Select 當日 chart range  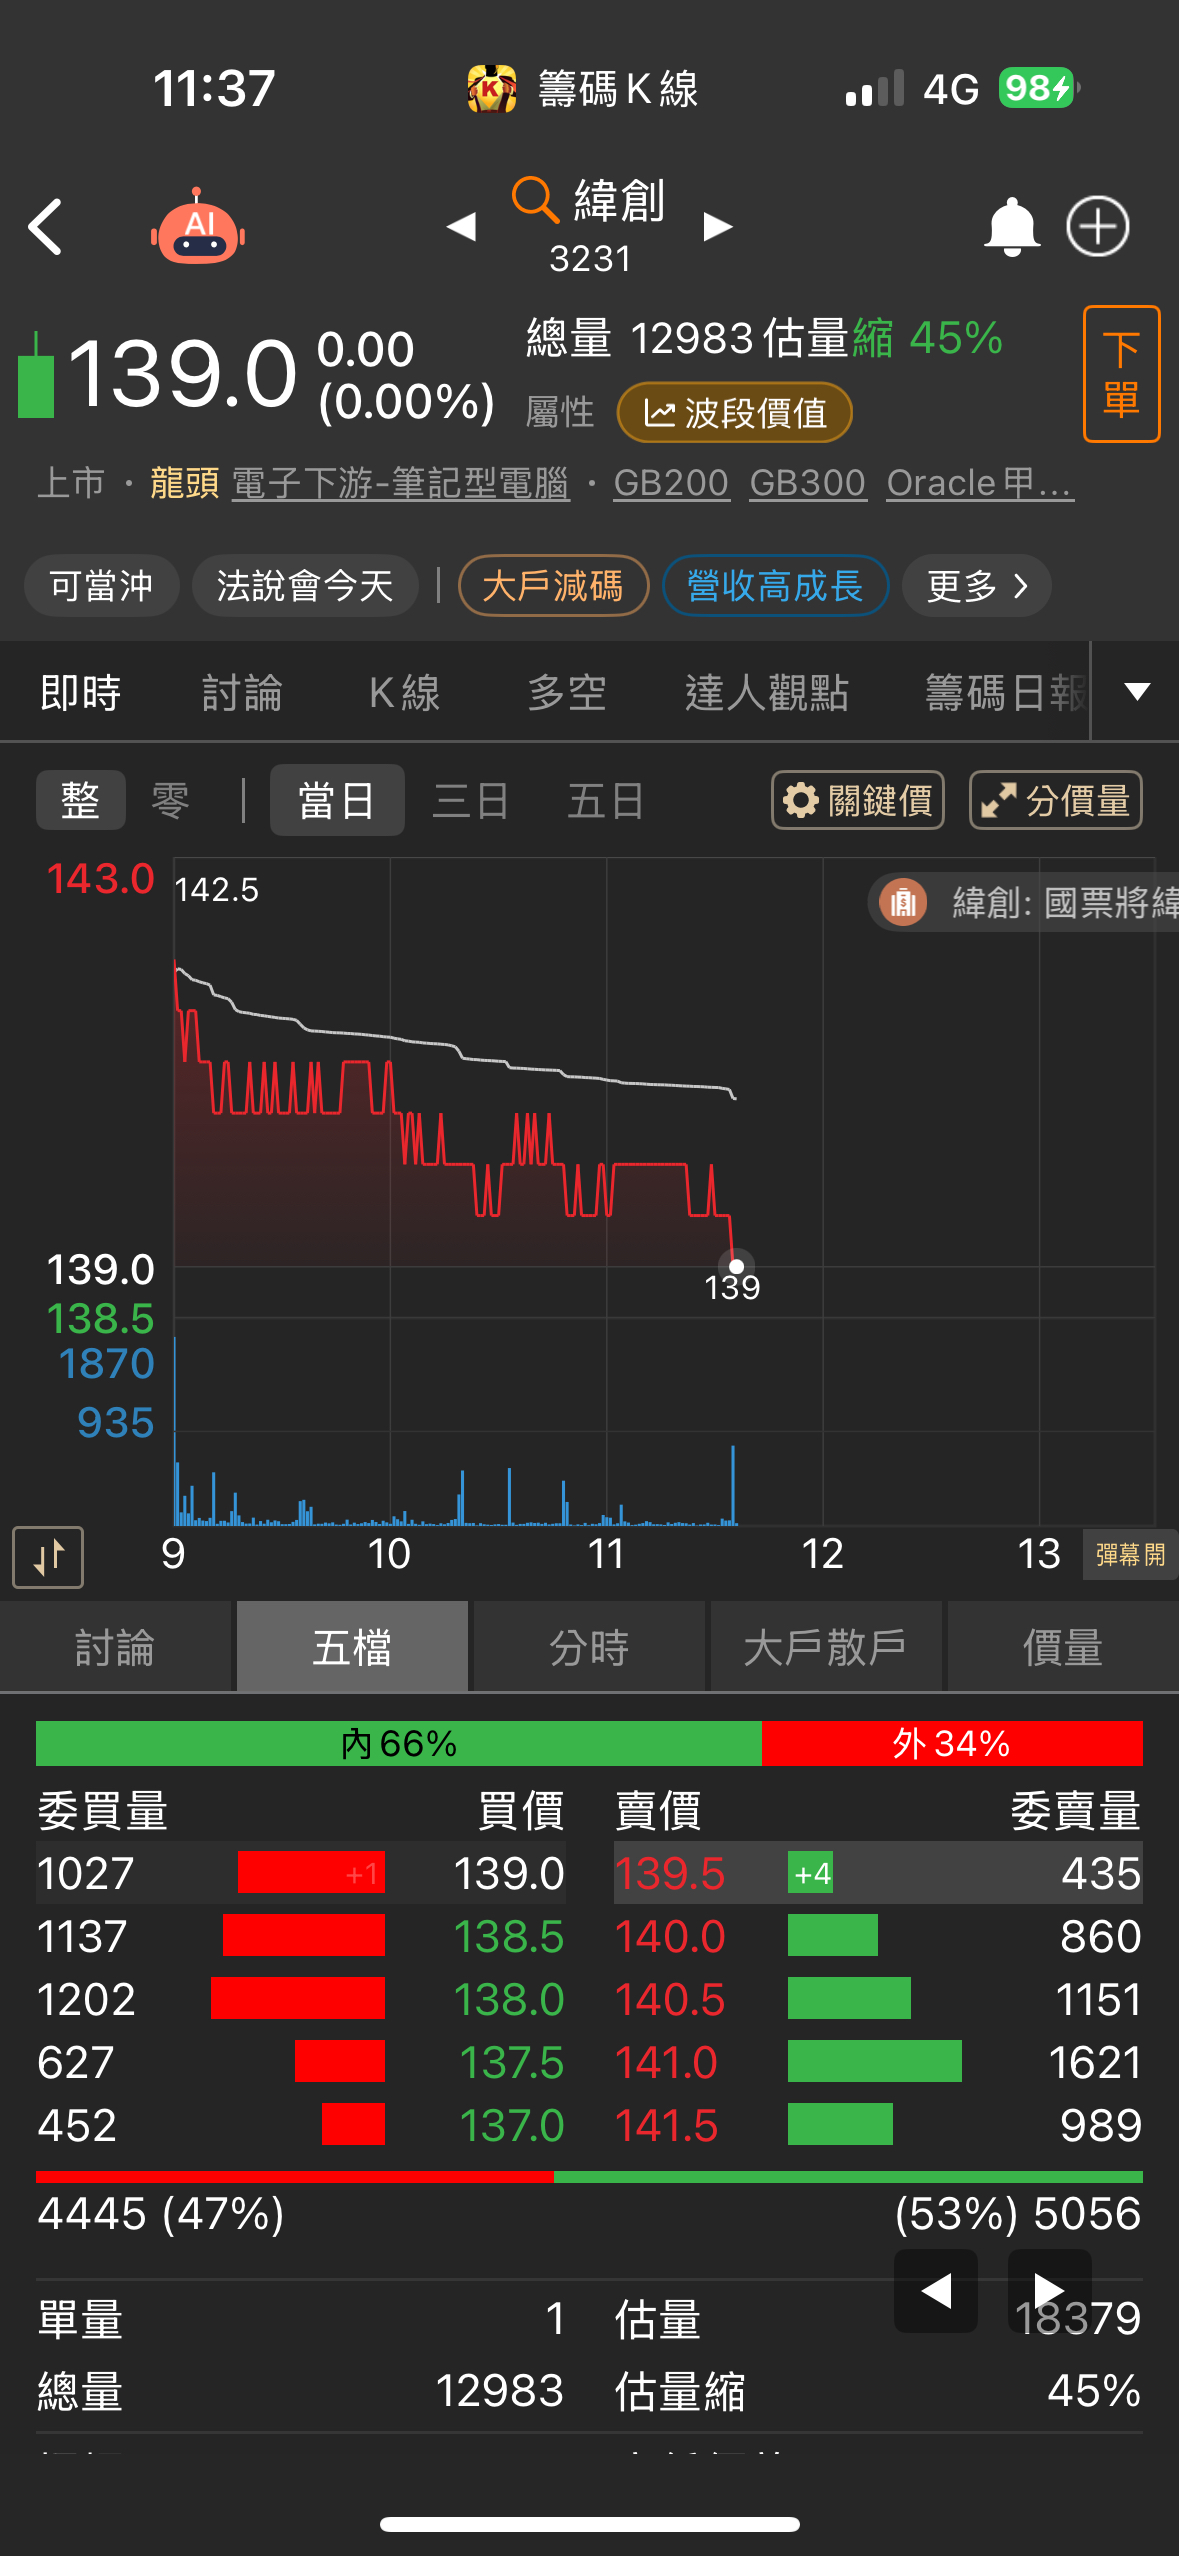coord(337,800)
